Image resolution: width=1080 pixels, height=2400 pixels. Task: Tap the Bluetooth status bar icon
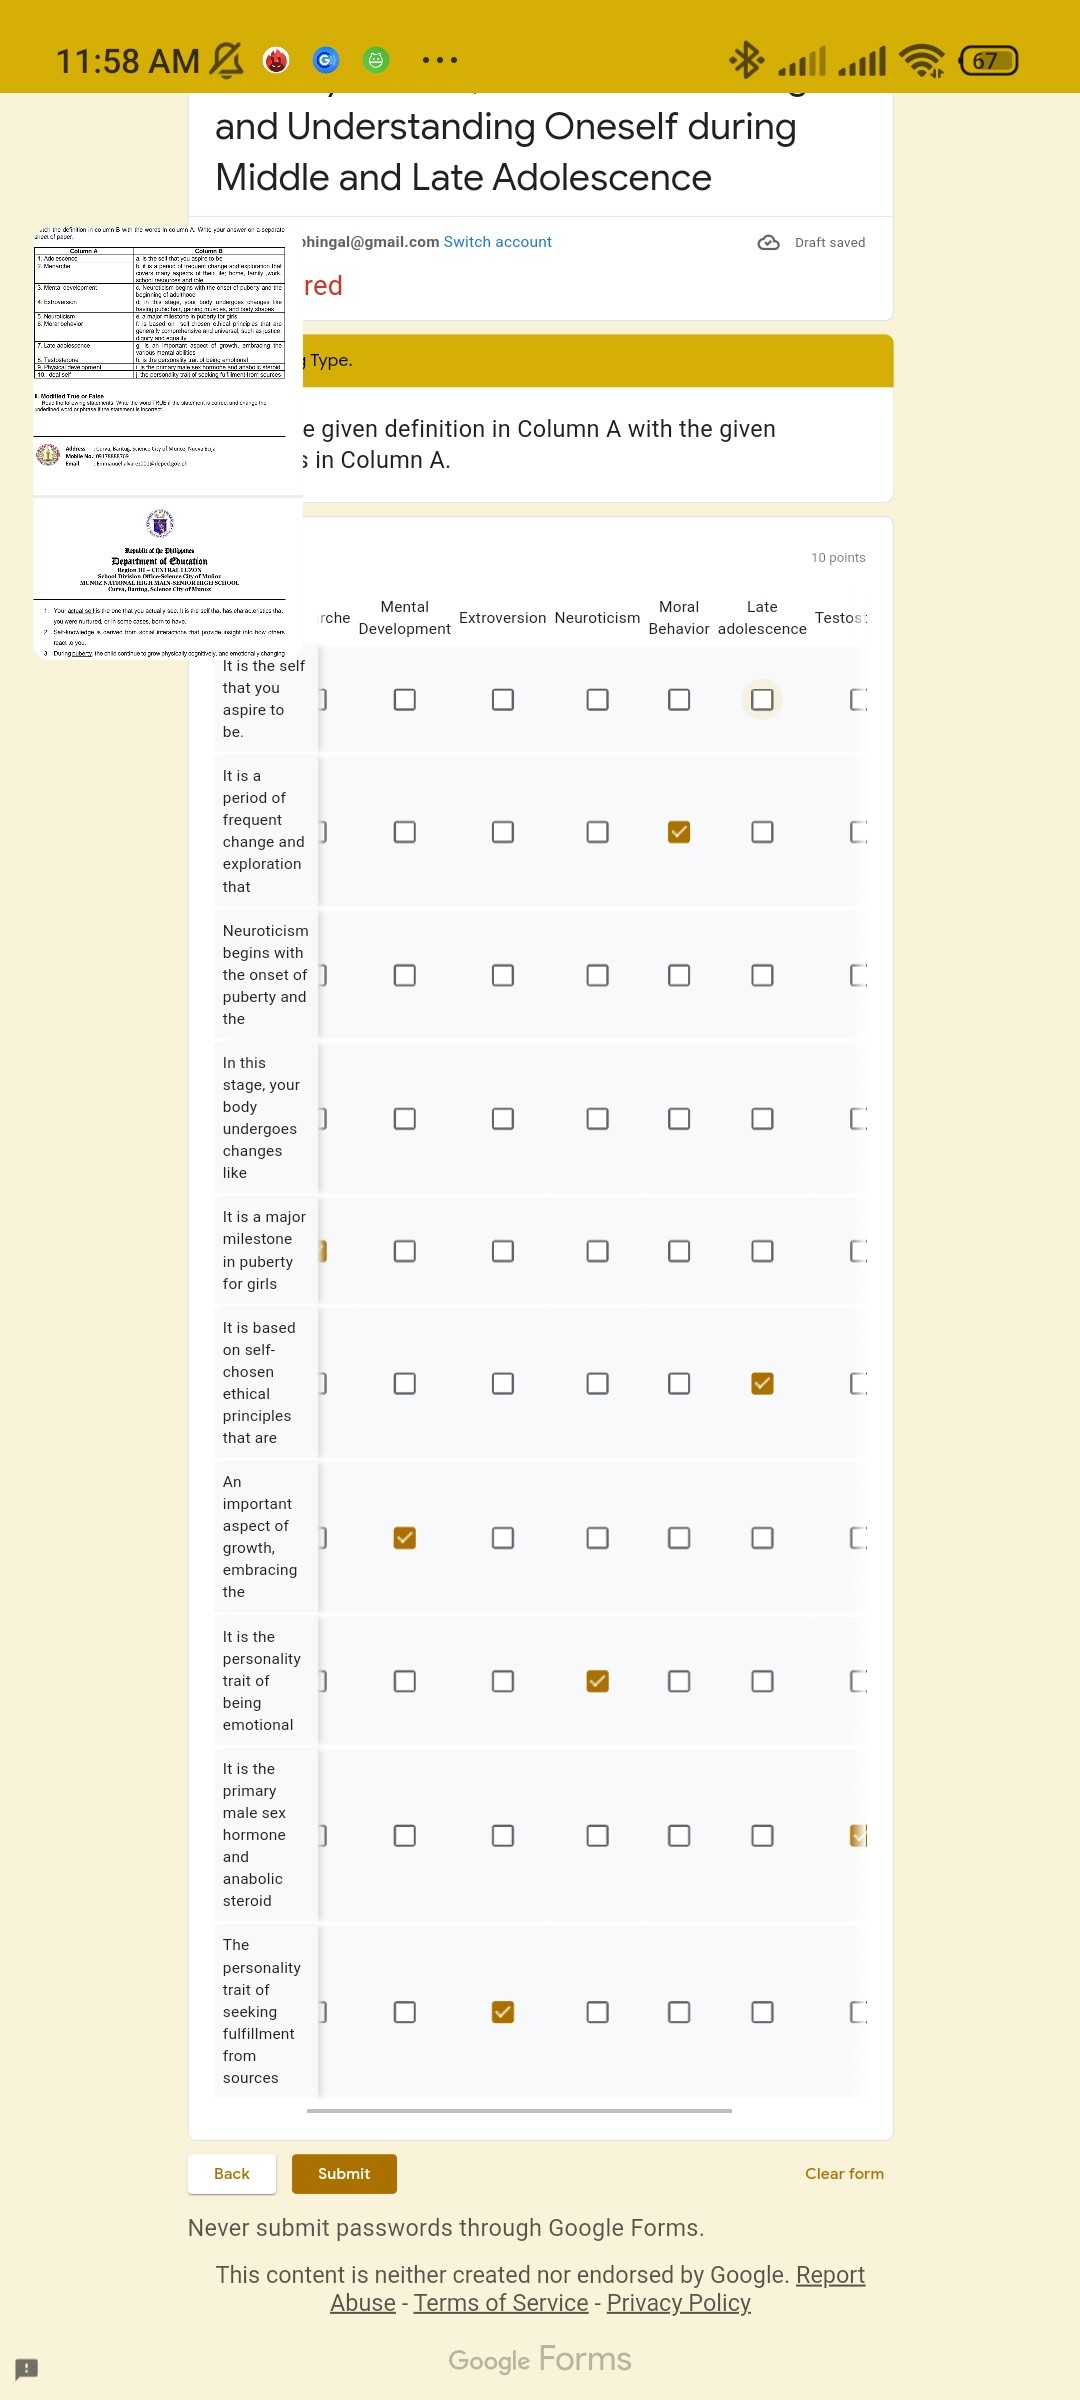point(746,60)
